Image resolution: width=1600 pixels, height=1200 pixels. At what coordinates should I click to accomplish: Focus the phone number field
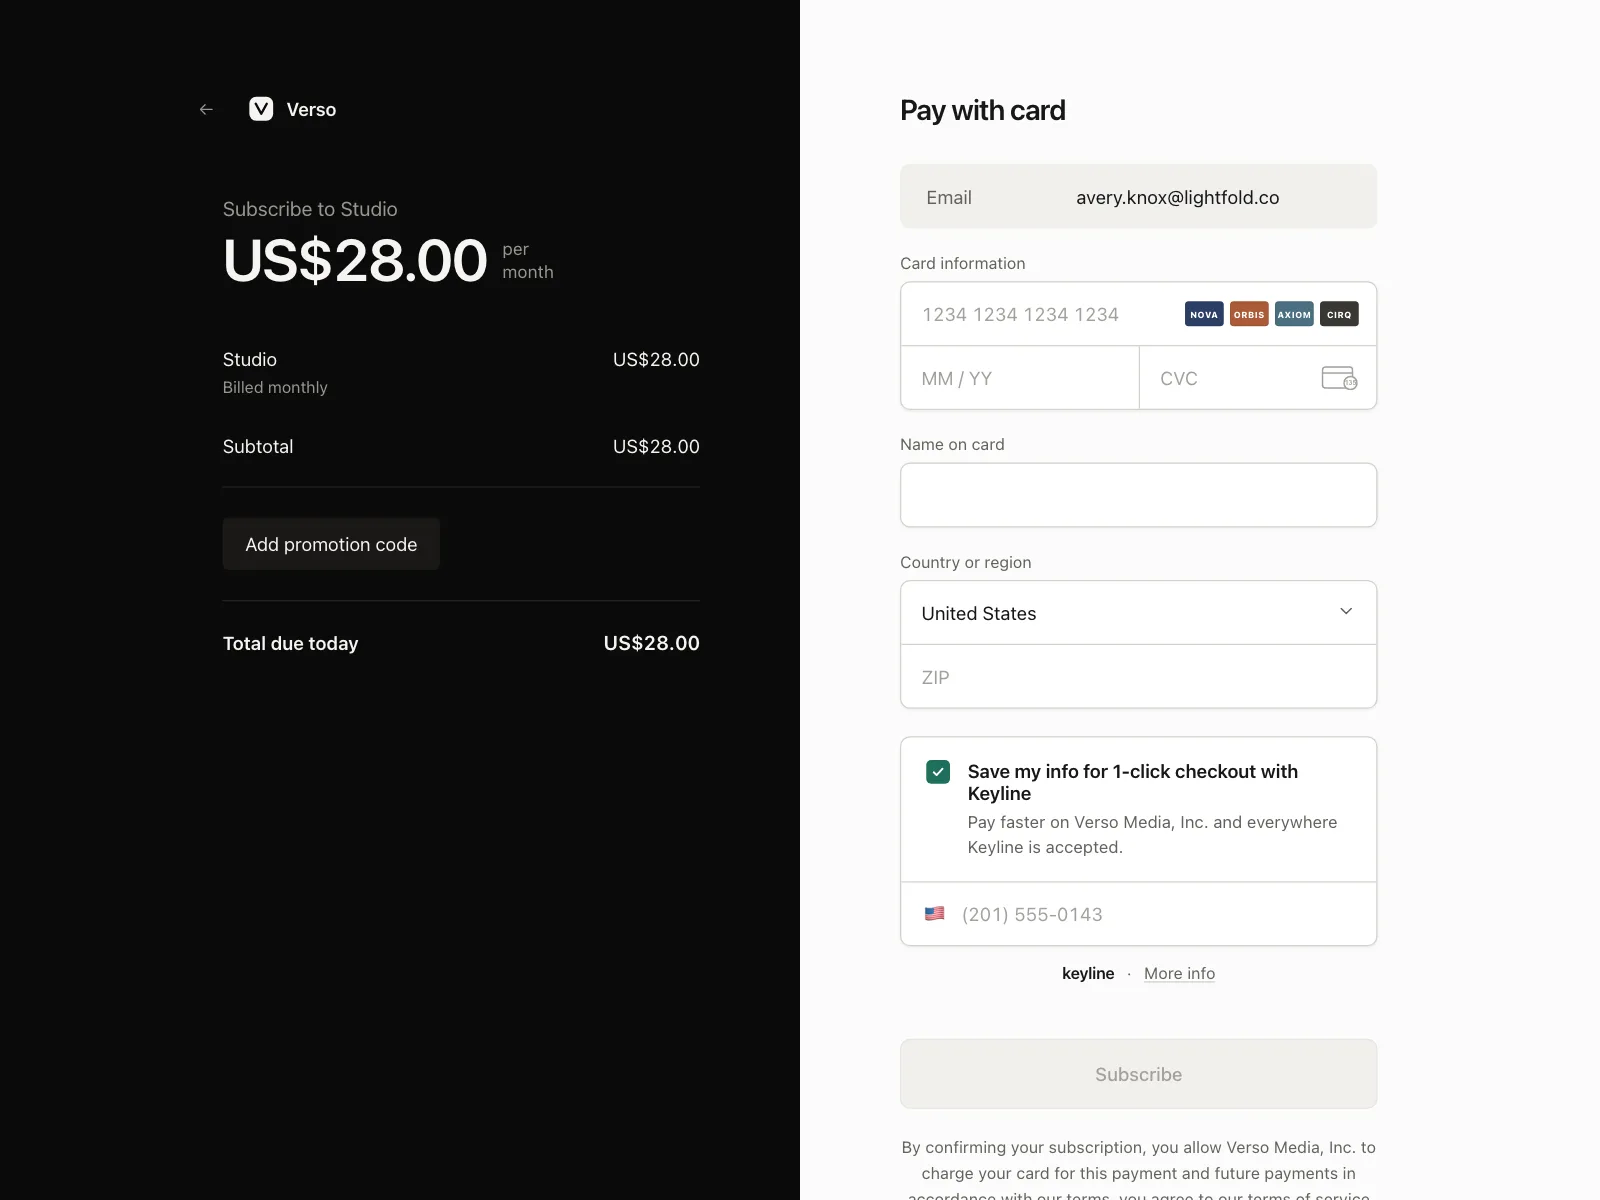(x=1160, y=914)
